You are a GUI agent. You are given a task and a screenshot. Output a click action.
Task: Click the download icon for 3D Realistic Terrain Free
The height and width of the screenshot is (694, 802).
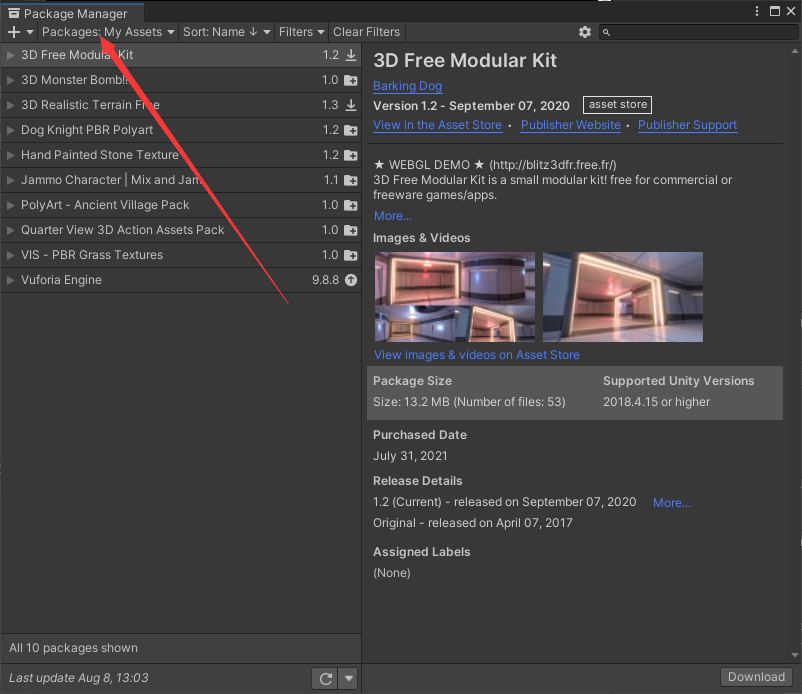pyautogui.click(x=348, y=105)
